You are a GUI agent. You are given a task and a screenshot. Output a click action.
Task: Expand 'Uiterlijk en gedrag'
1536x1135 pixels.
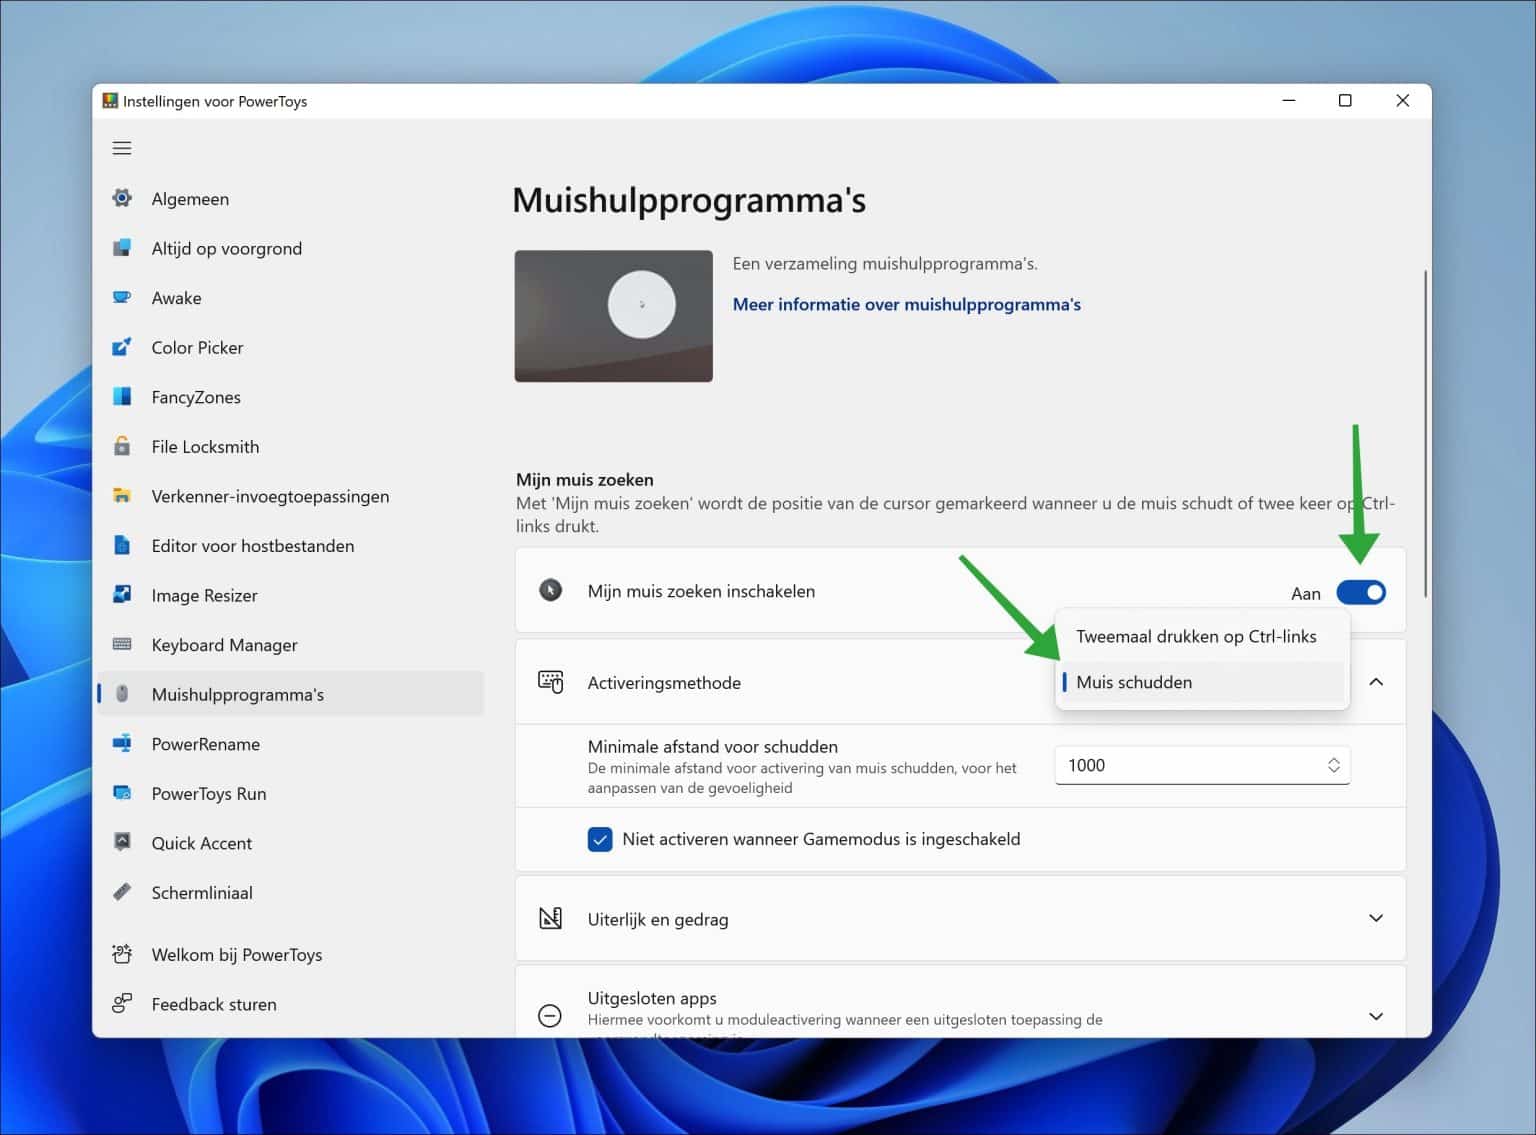point(1377,918)
